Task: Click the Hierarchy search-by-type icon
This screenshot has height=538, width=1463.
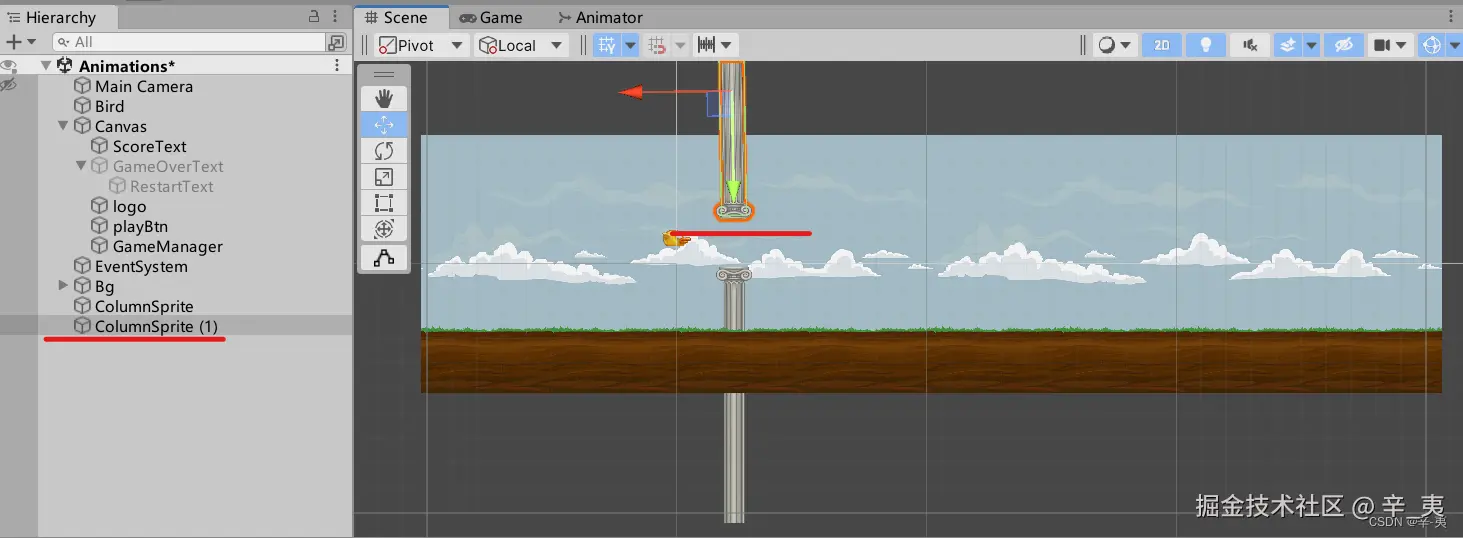Action: (336, 42)
